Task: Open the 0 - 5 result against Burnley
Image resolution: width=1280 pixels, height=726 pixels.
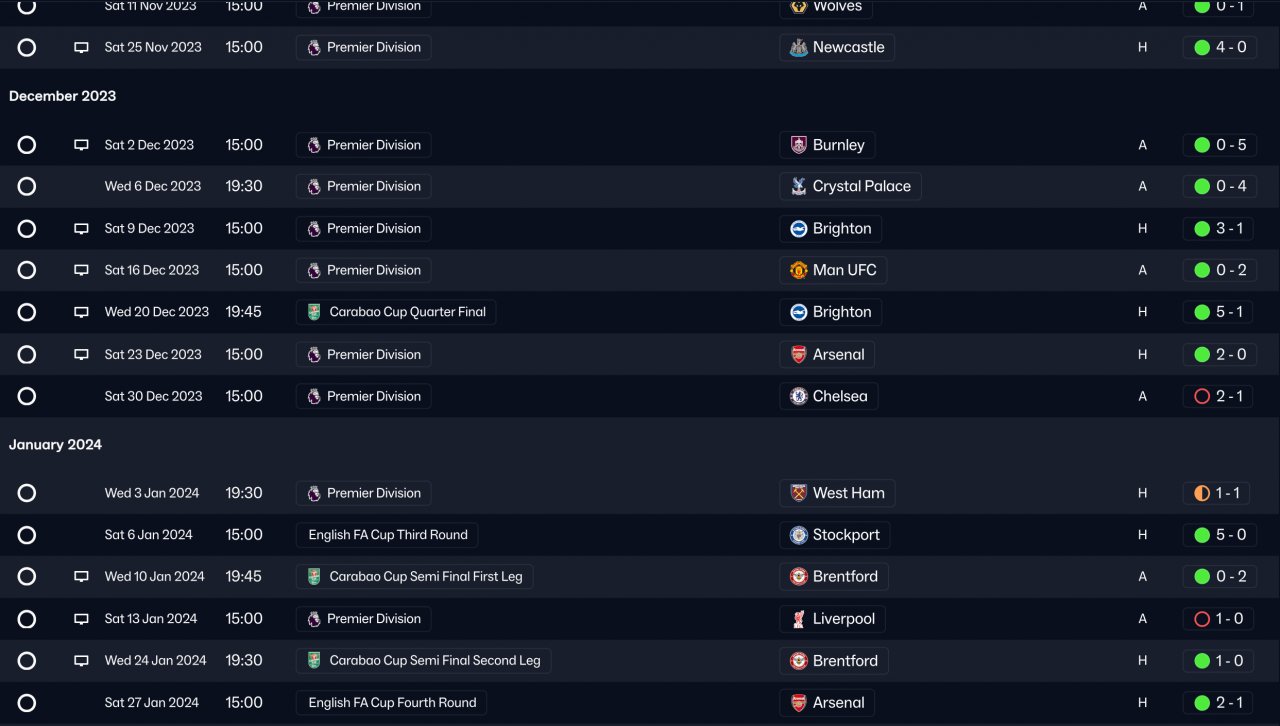Action: tap(1220, 145)
